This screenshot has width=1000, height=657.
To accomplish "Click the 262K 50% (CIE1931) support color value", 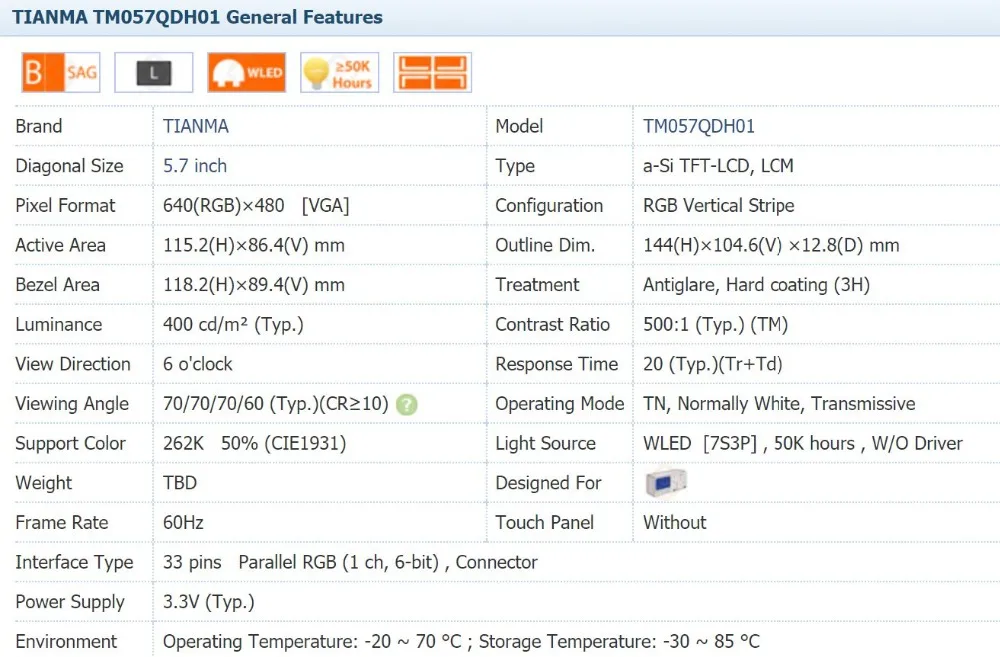I will [x=254, y=443].
